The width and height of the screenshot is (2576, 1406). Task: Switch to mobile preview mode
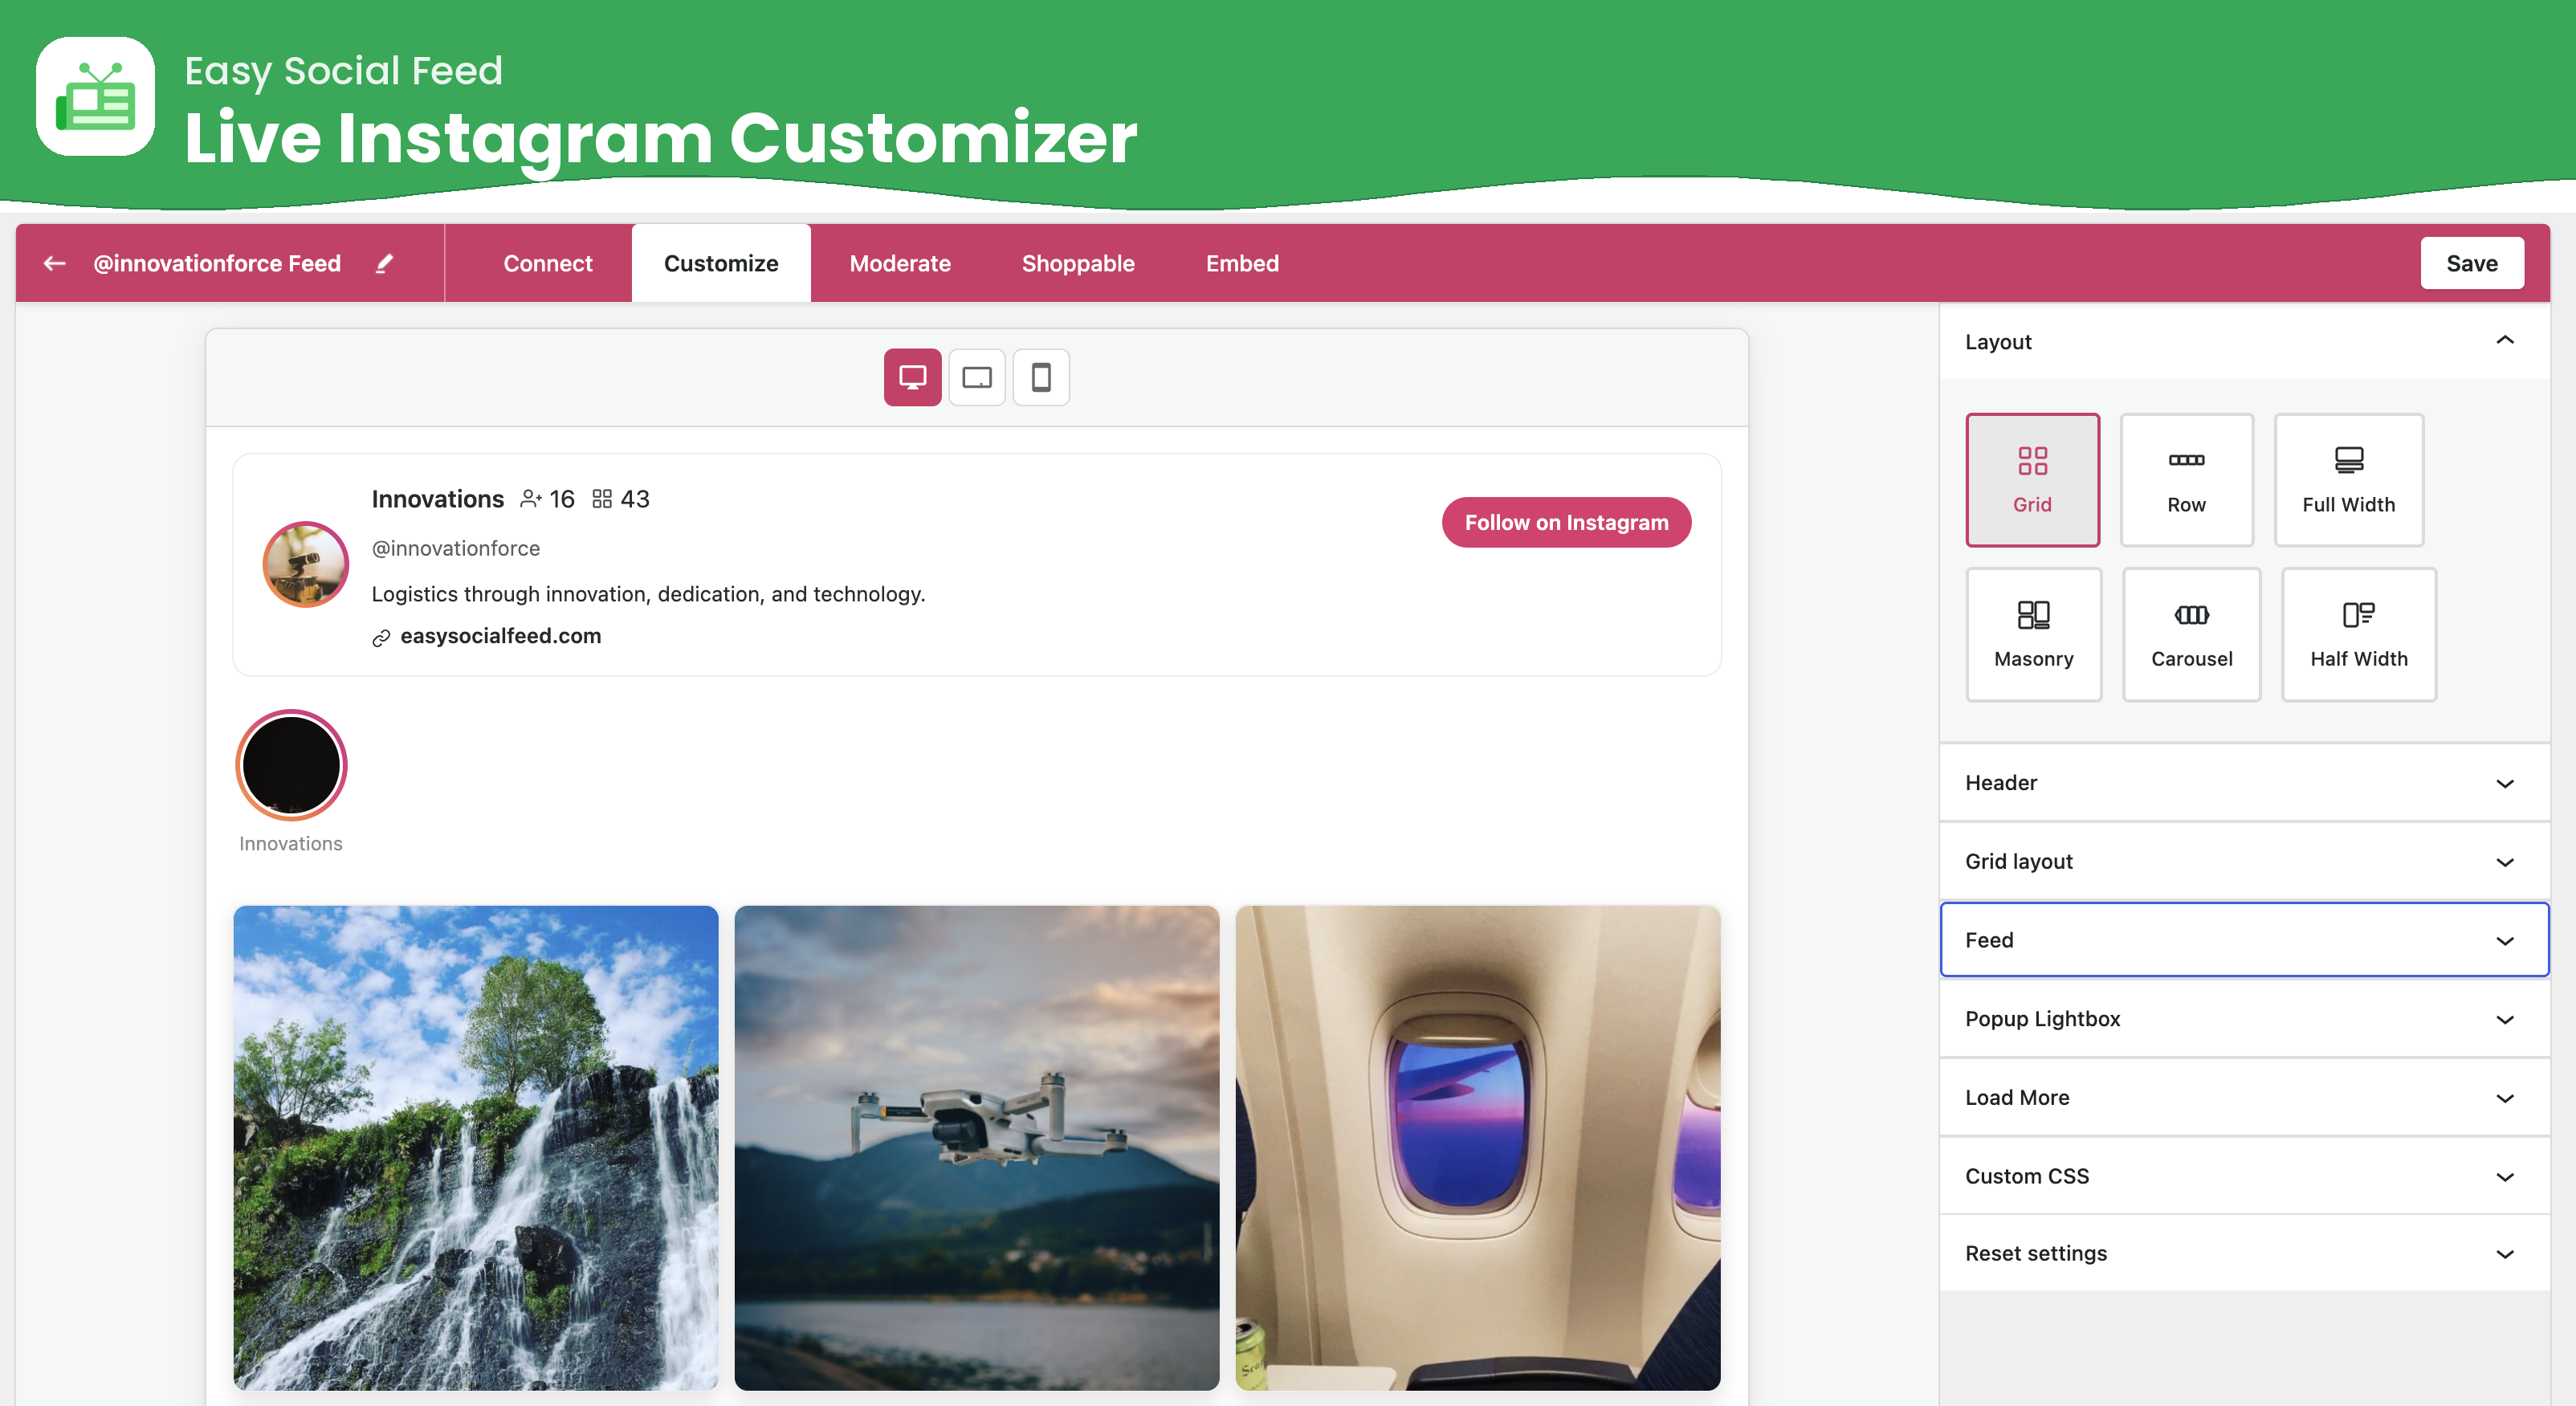(x=1041, y=377)
